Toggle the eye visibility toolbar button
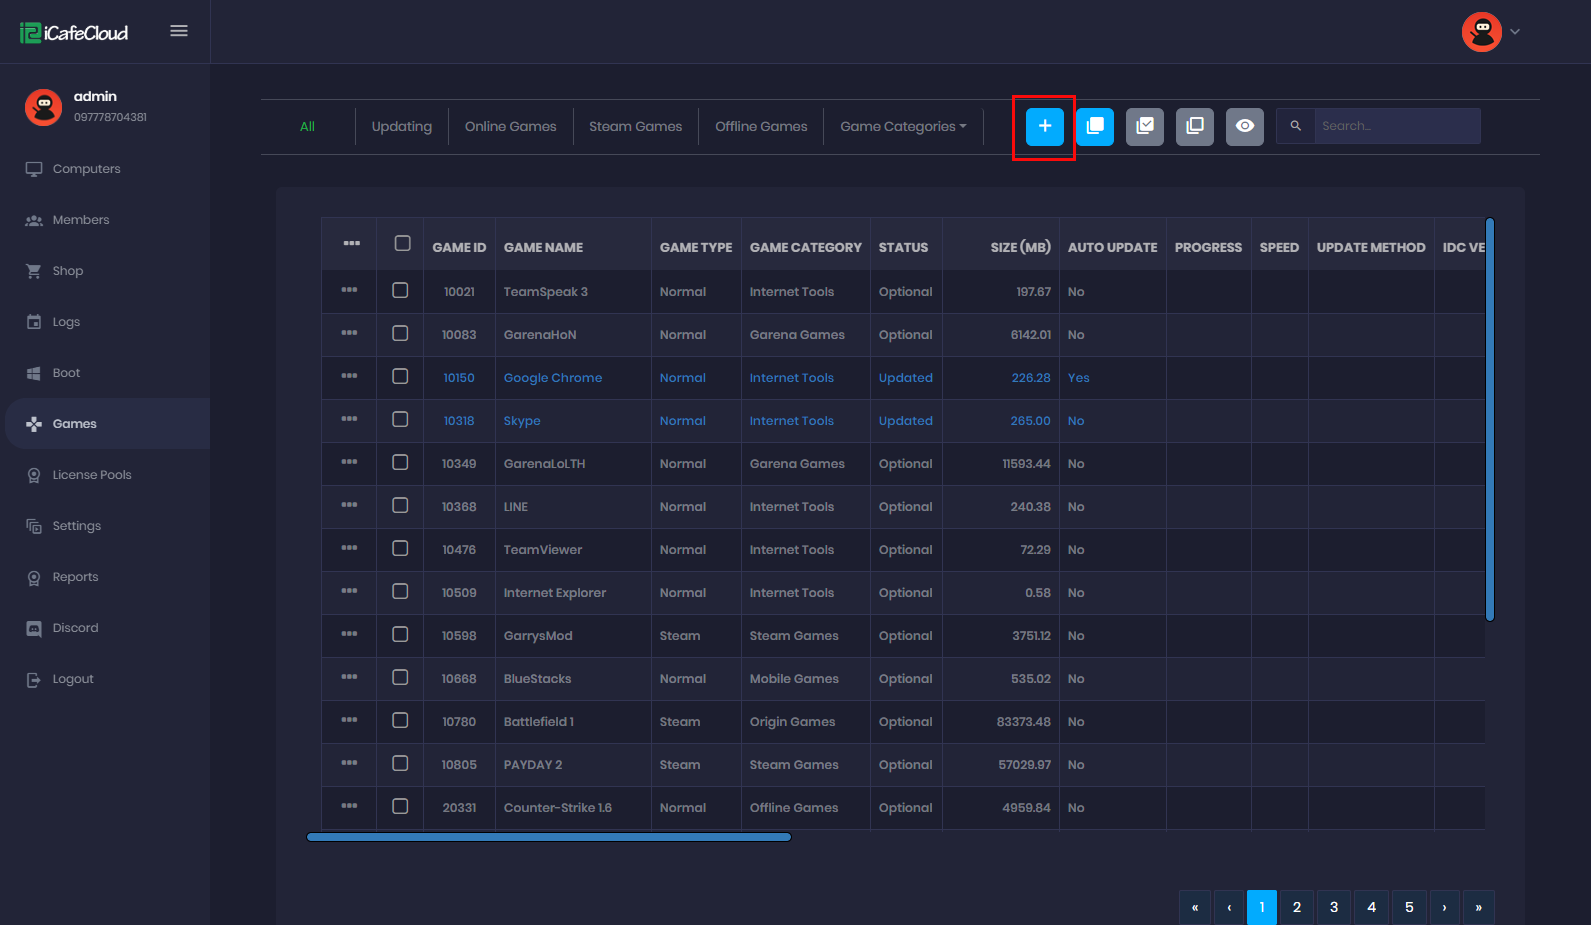The width and height of the screenshot is (1591, 925). 1245,127
